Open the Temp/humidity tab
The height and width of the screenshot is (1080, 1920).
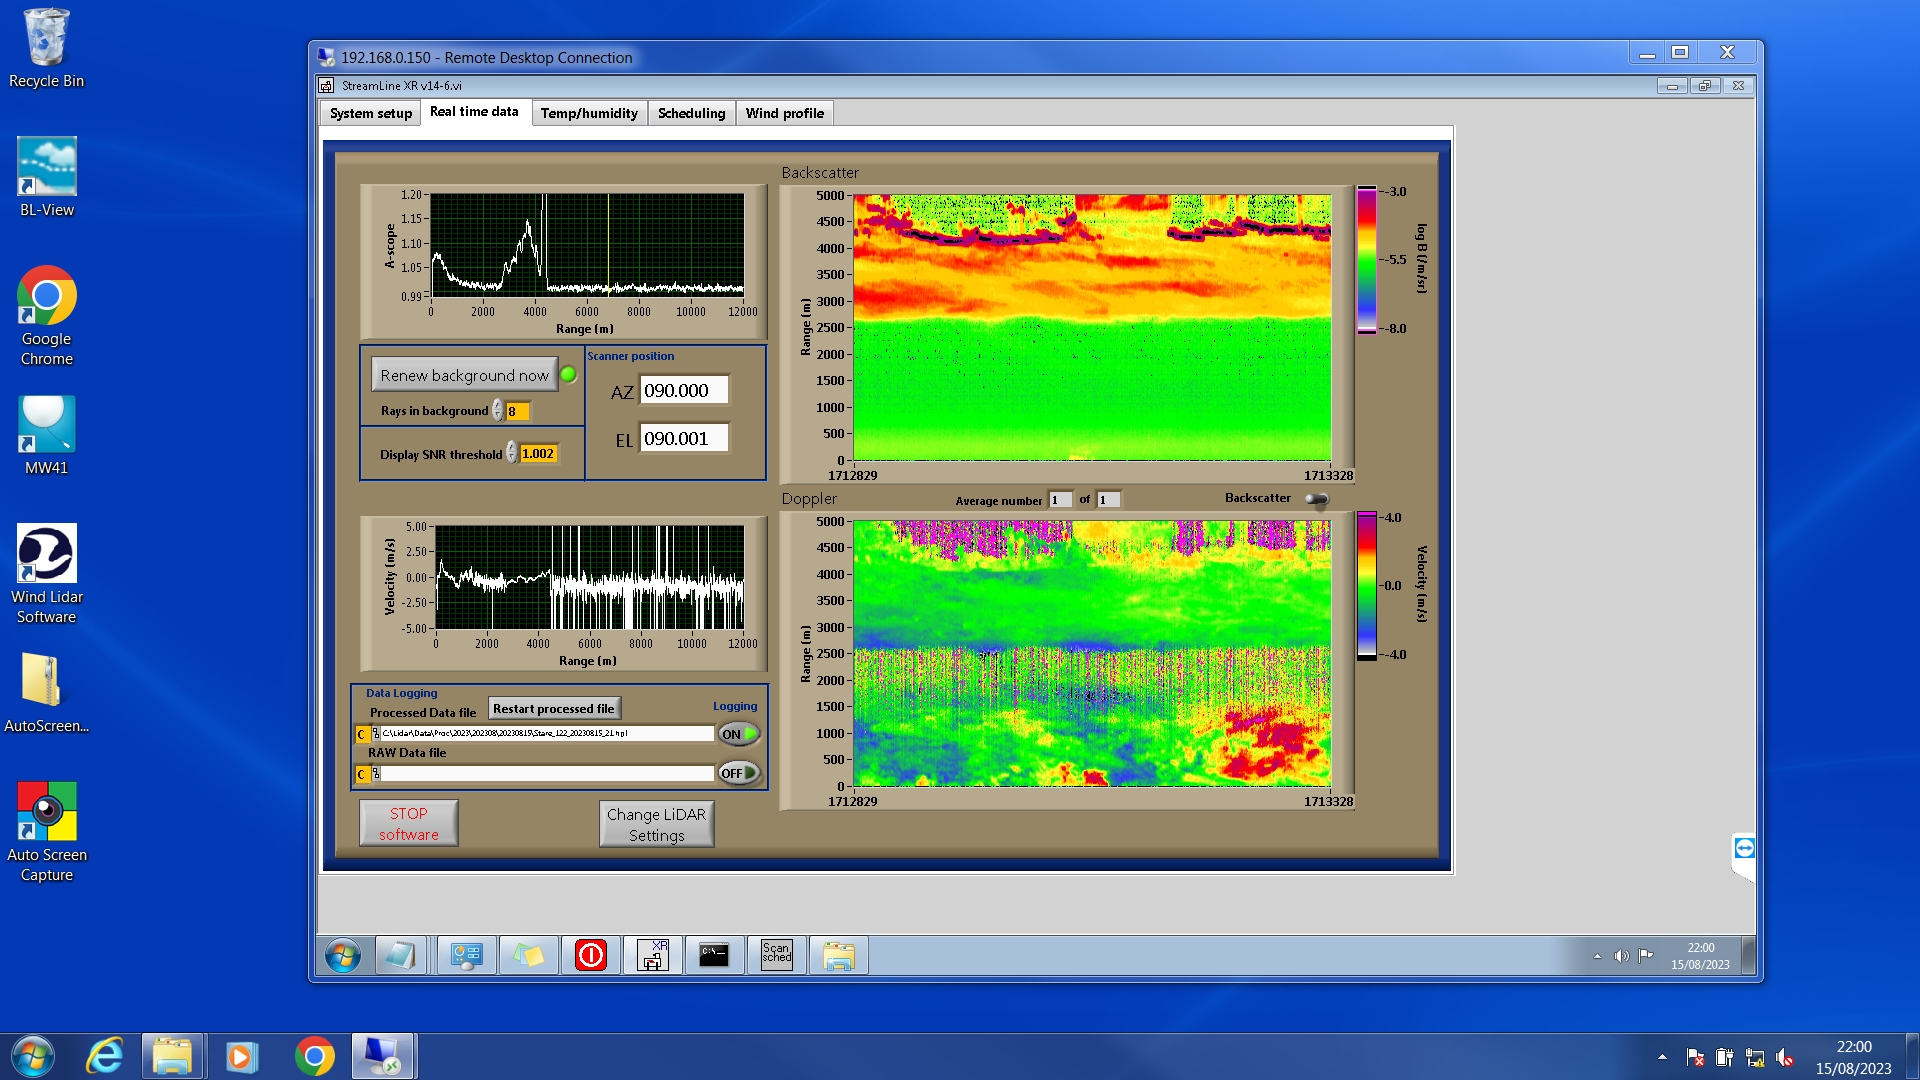(588, 113)
